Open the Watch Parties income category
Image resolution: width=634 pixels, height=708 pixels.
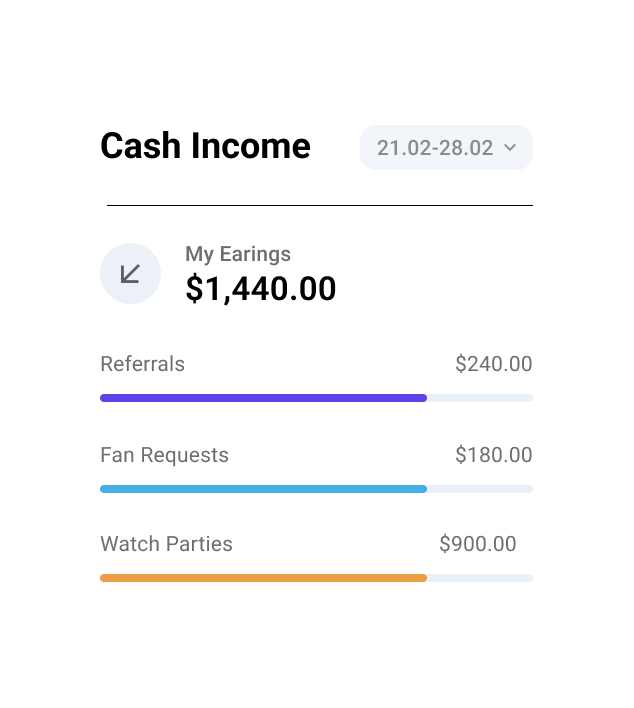pos(166,544)
